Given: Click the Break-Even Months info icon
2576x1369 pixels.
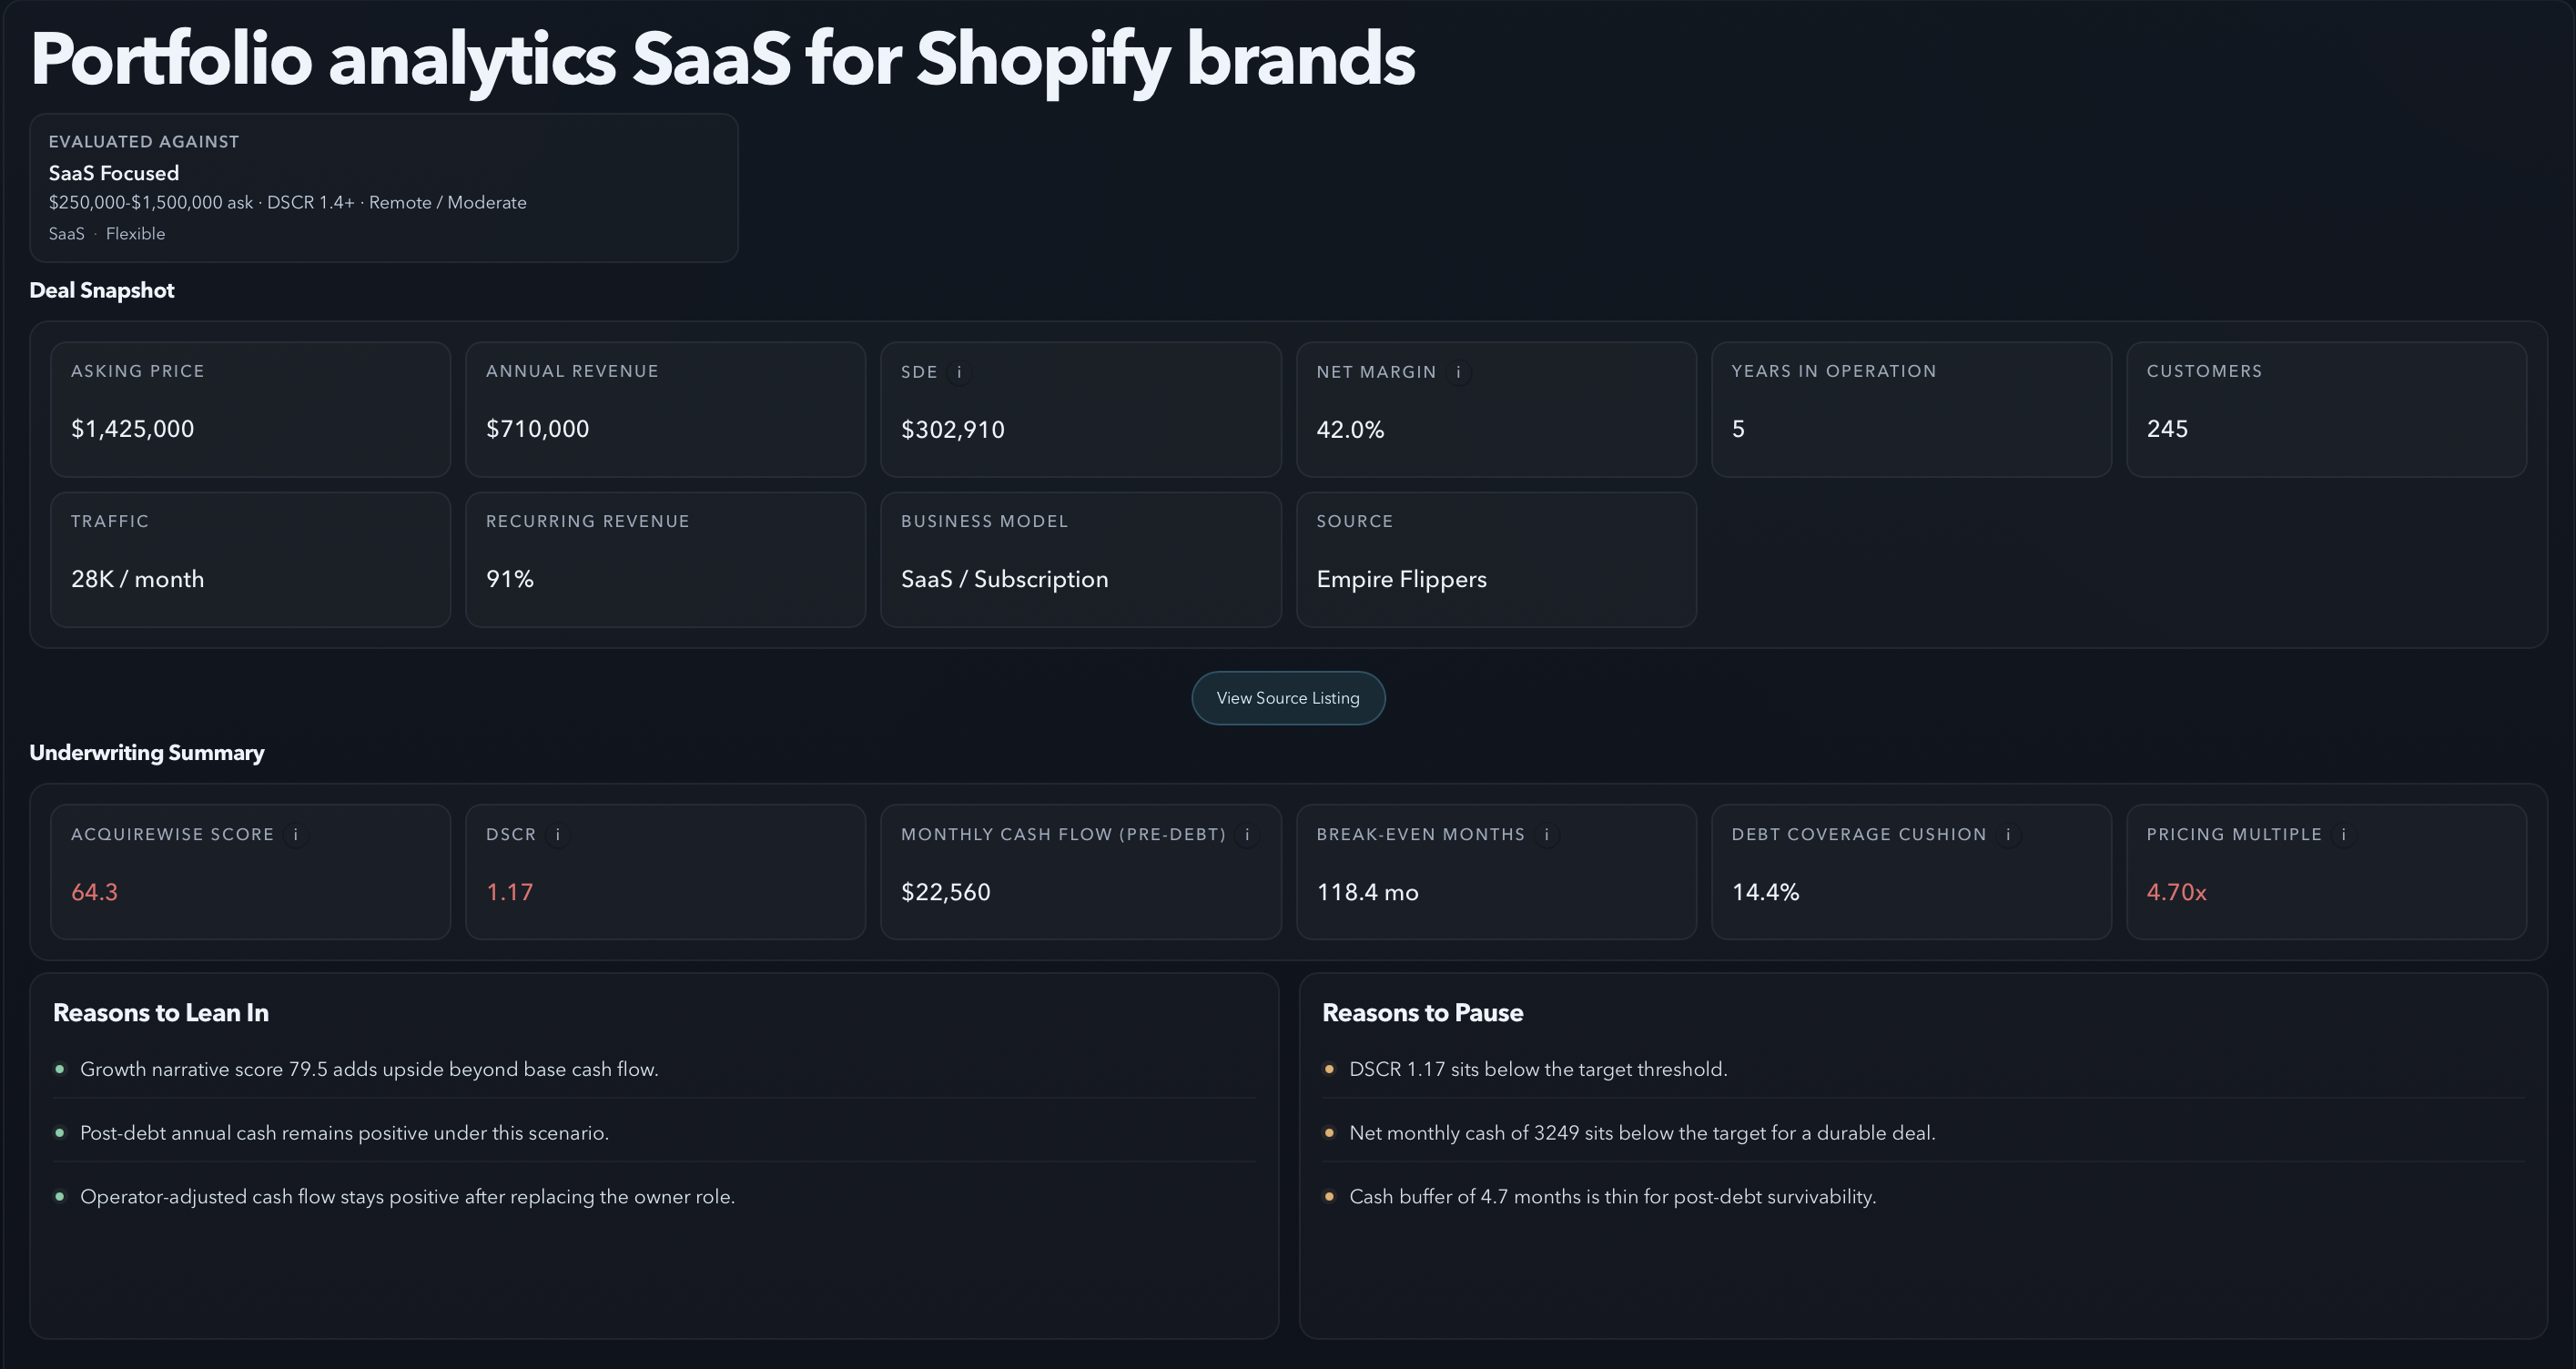Looking at the screenshot, I should [1546, 834].
